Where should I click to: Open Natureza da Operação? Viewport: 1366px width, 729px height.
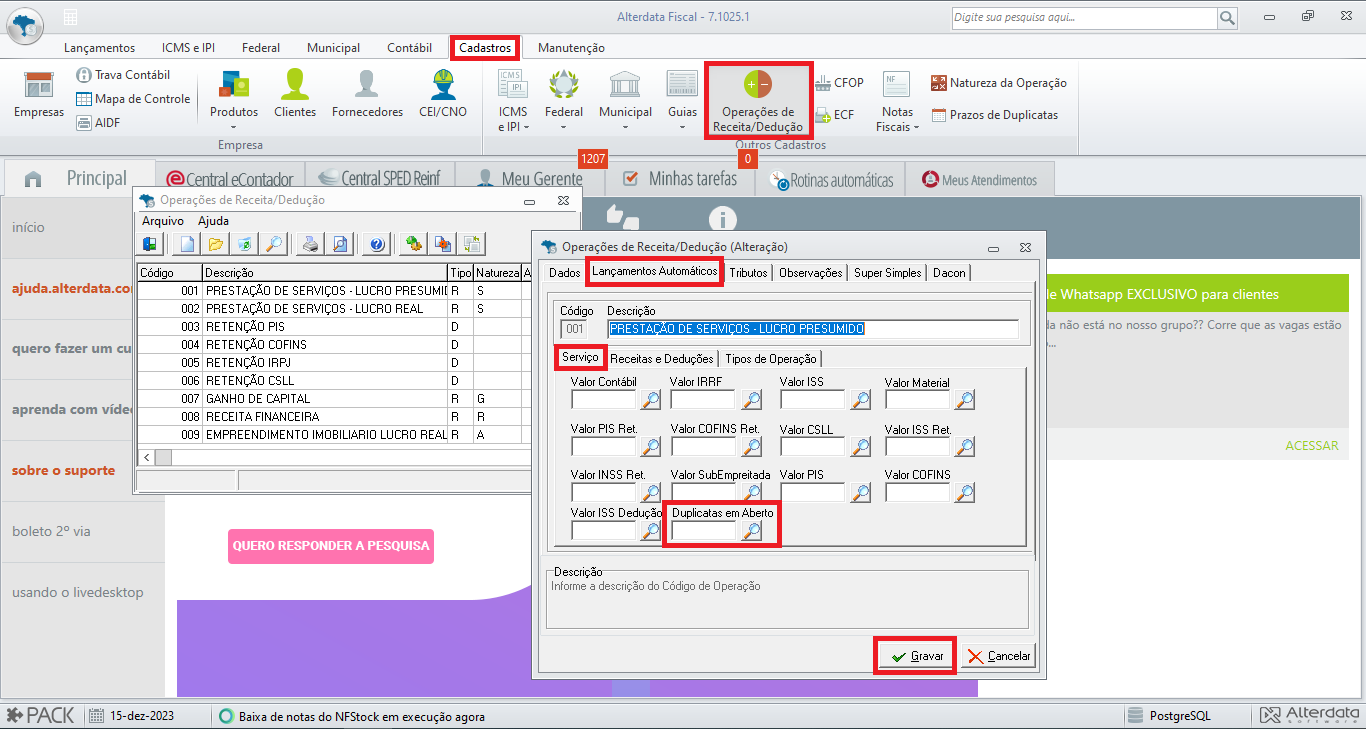[x=998, y=83]
